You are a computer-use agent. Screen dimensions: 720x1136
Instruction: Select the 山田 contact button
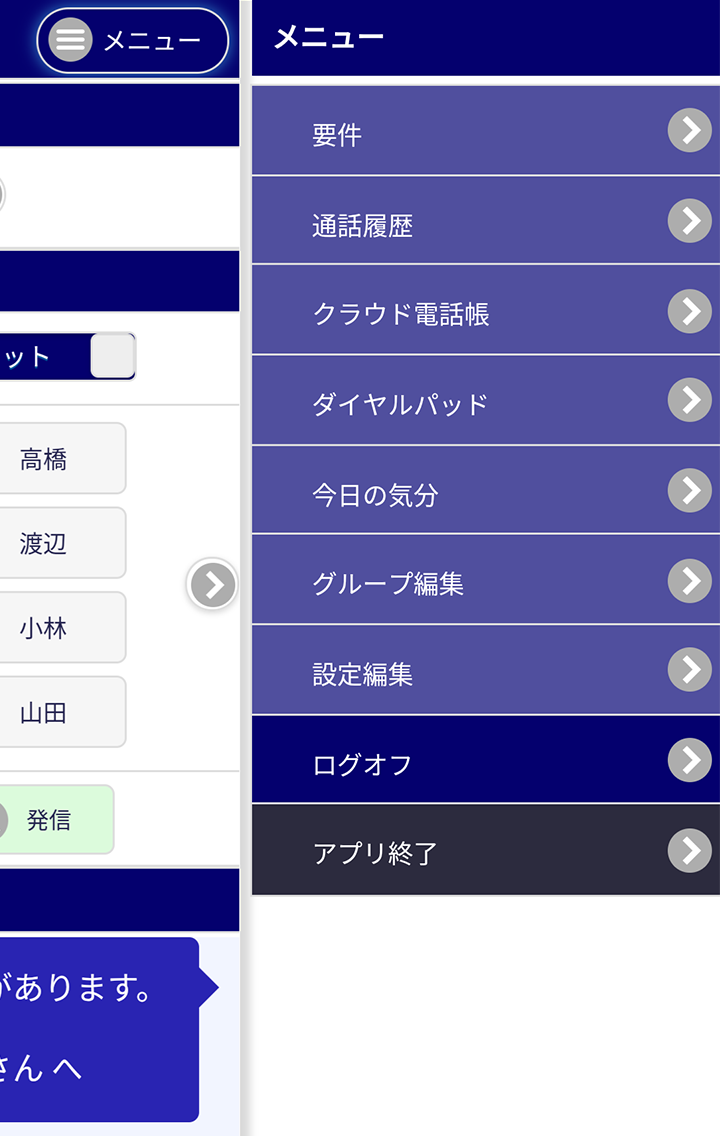62,712
